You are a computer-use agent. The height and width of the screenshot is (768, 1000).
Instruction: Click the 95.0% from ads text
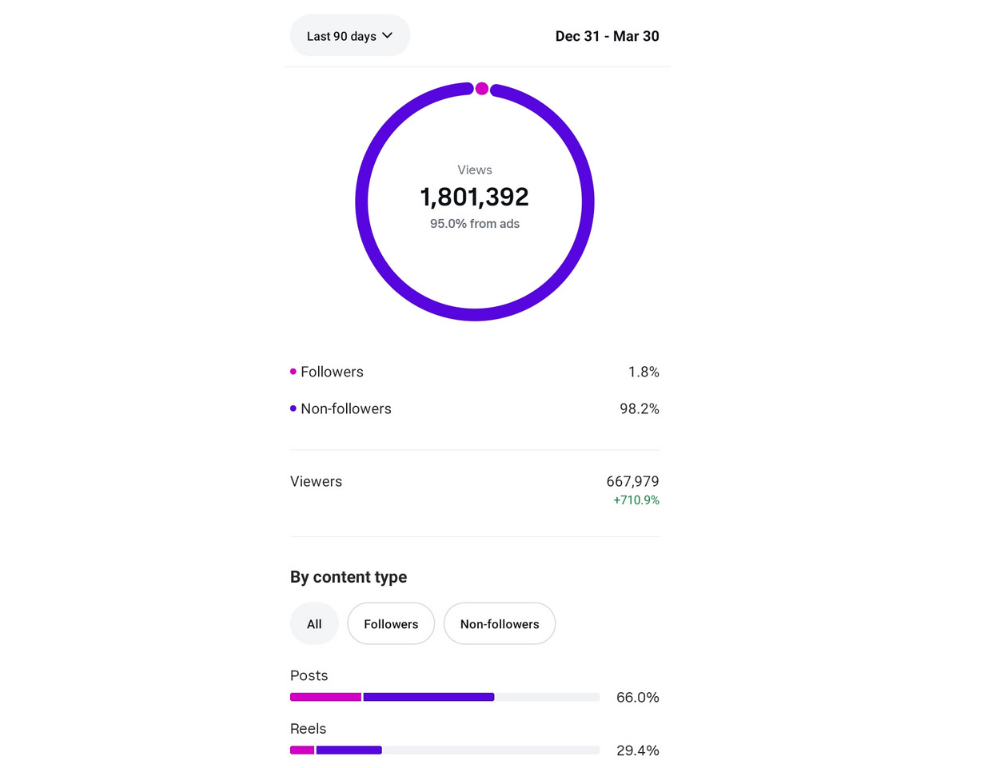click(x=474, y=224)
